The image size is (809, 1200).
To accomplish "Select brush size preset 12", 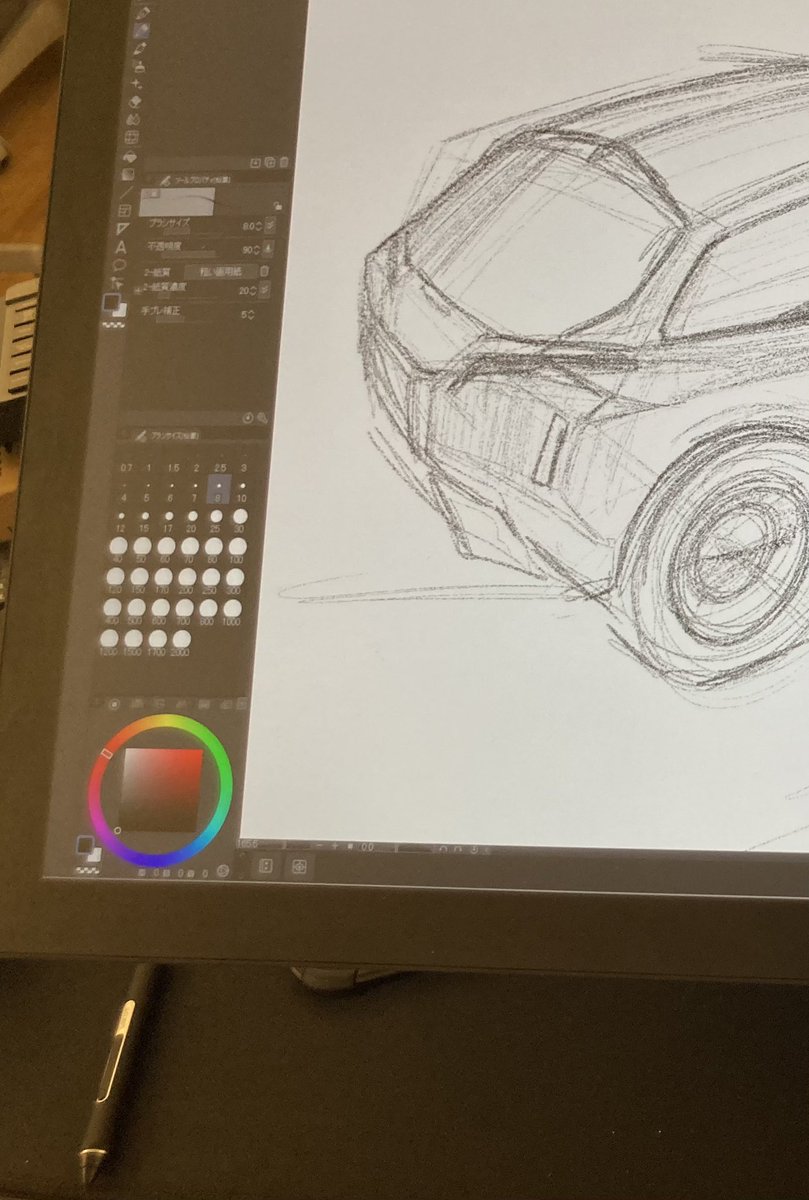I will pyautogui.click(x=121, y=520).
